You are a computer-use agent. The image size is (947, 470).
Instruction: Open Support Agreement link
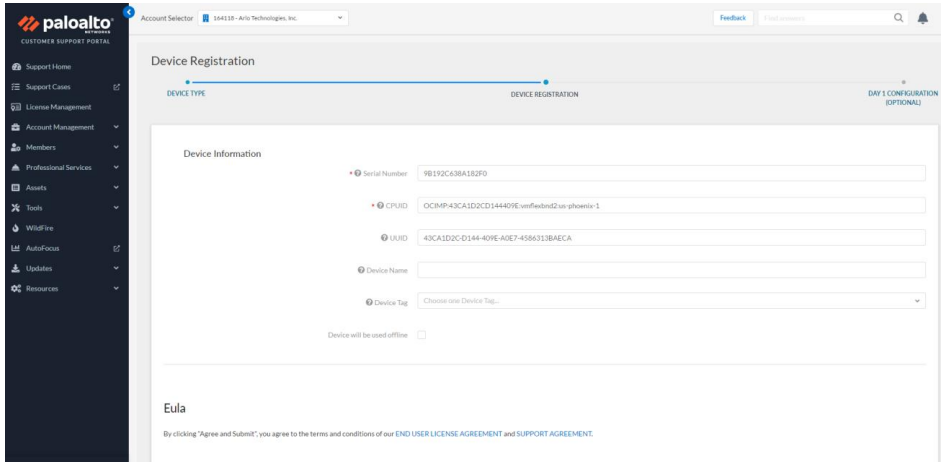click(x=554, y=434)
